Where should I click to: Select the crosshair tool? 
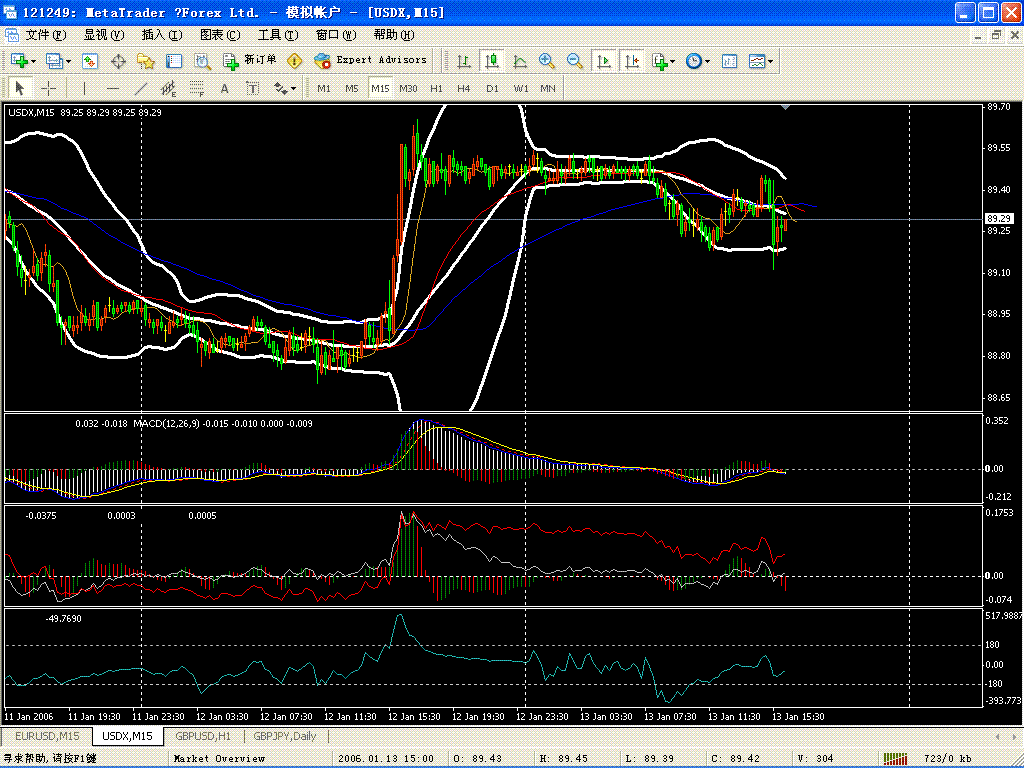(48, 88)
